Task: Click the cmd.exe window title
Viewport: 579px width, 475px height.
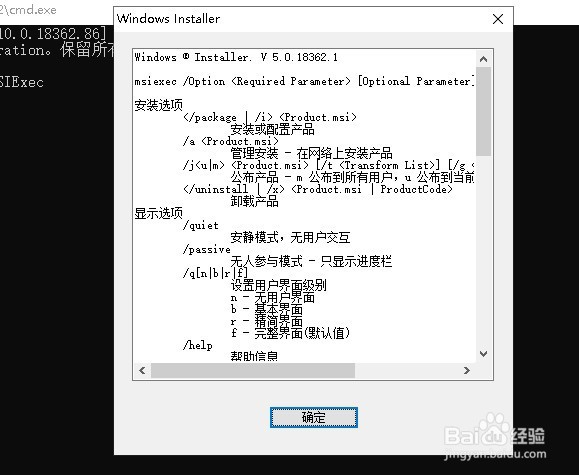Action: pyautogui.click(x=28, y=10)
